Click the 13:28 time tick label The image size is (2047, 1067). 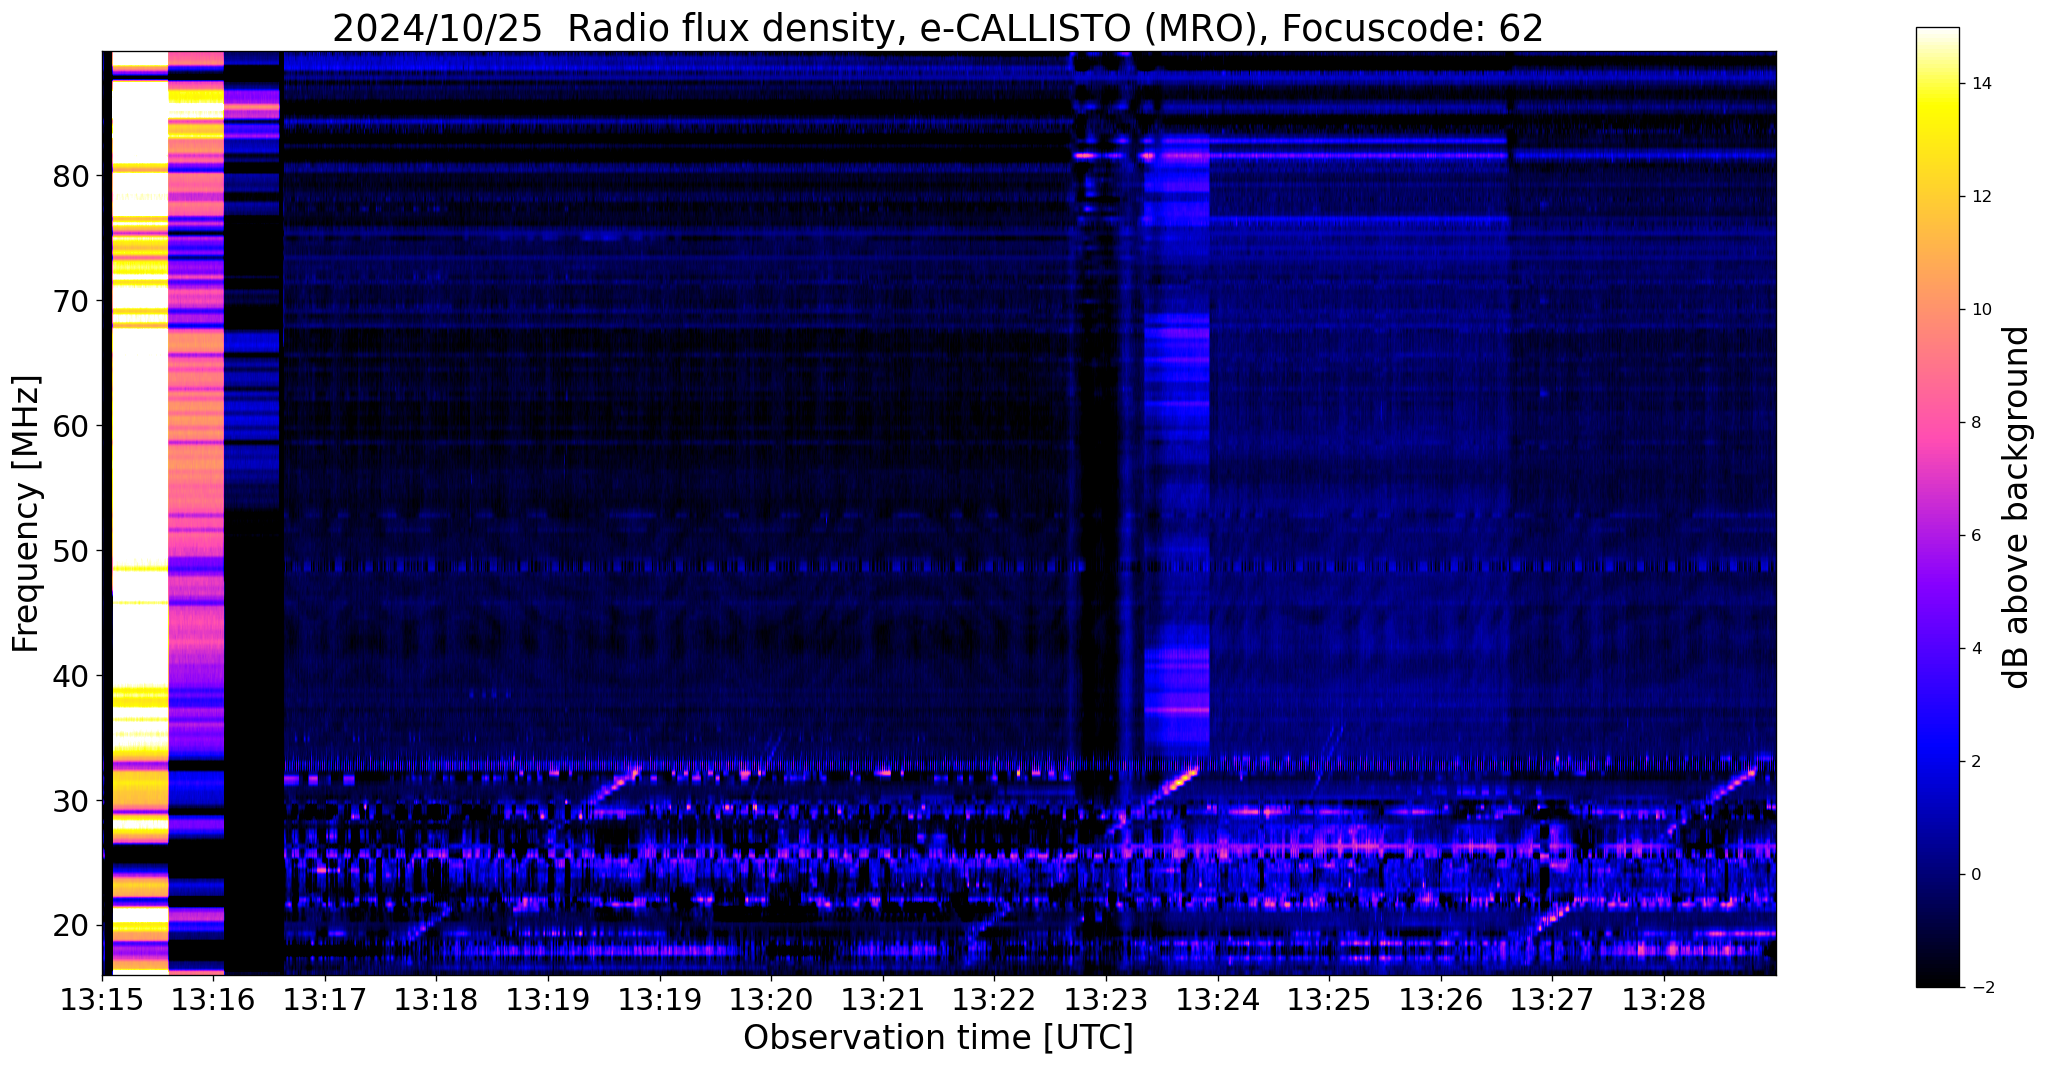click(x=1663, y=1000)
